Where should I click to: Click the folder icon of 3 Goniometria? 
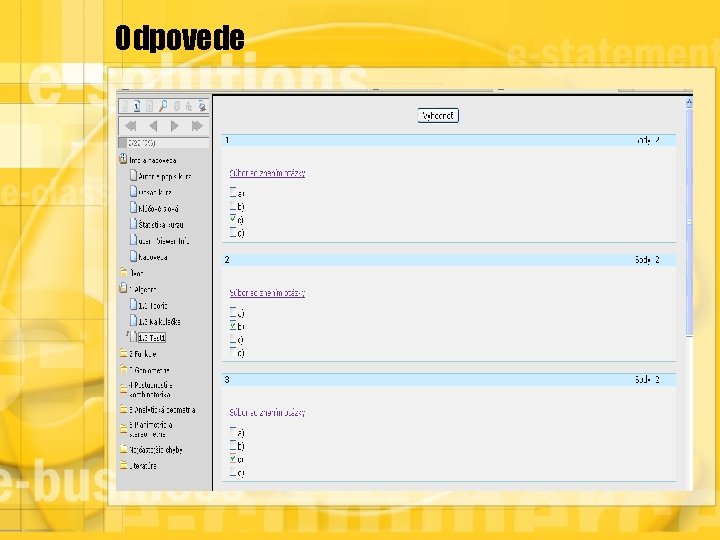[x=124, y=369]
